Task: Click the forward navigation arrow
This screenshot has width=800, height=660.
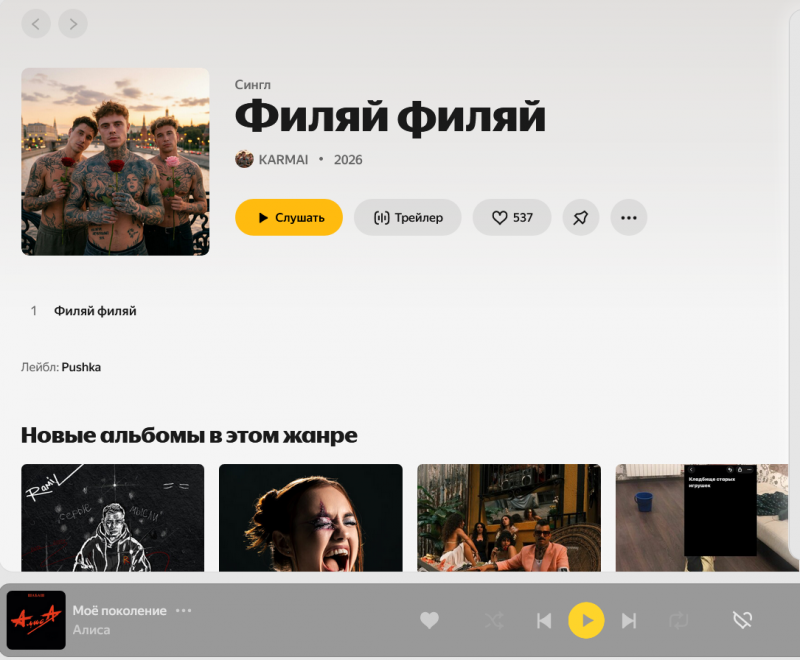Action: pos(73,24)
